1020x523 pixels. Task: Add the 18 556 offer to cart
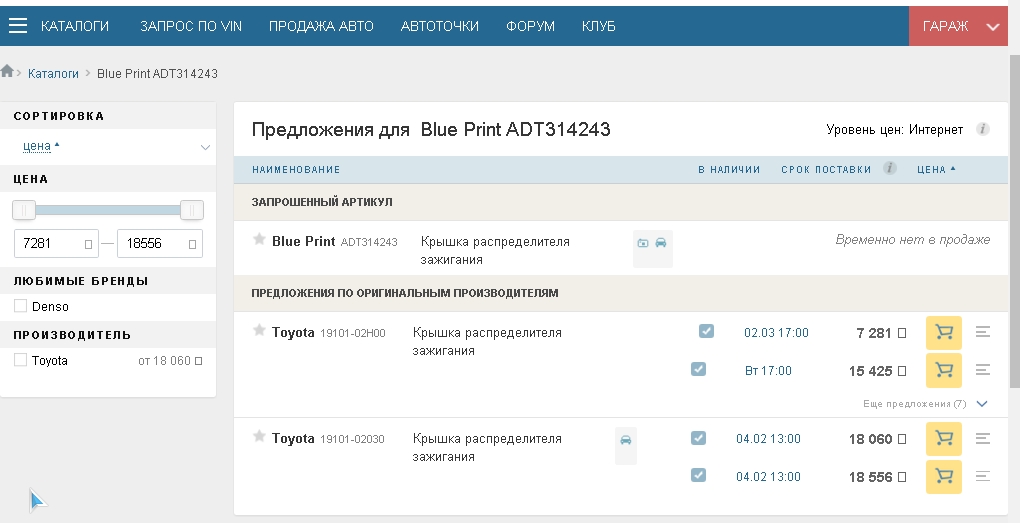pos(943,477)
